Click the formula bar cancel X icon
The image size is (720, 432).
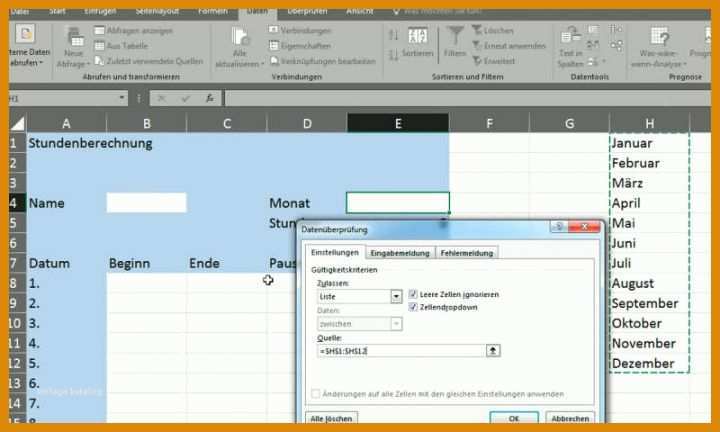pyautogui.click(x=161, y=98)
